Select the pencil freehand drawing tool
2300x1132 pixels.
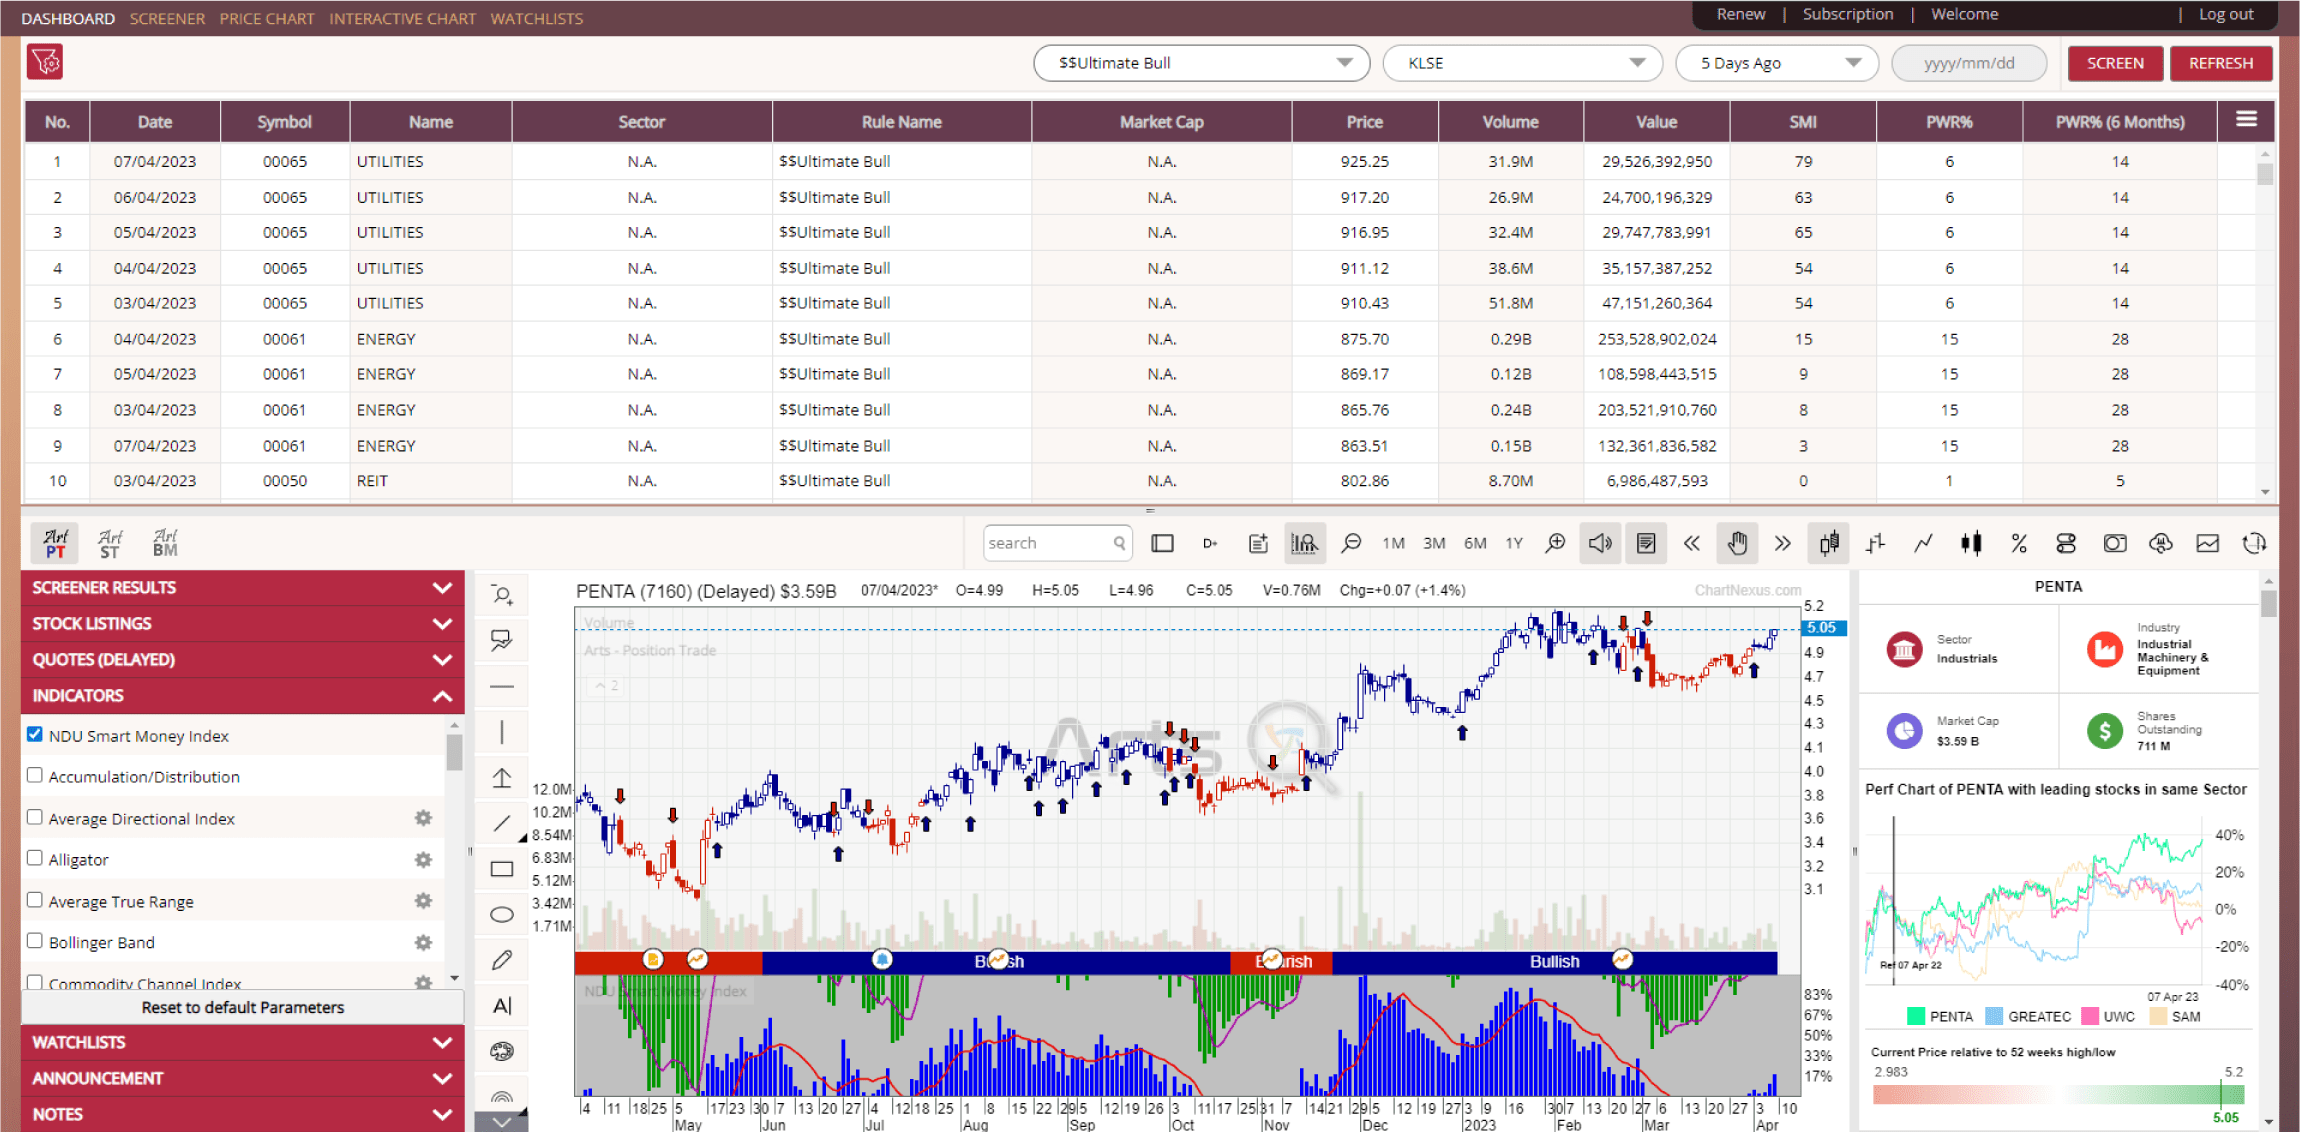click(x=502, y=960)
